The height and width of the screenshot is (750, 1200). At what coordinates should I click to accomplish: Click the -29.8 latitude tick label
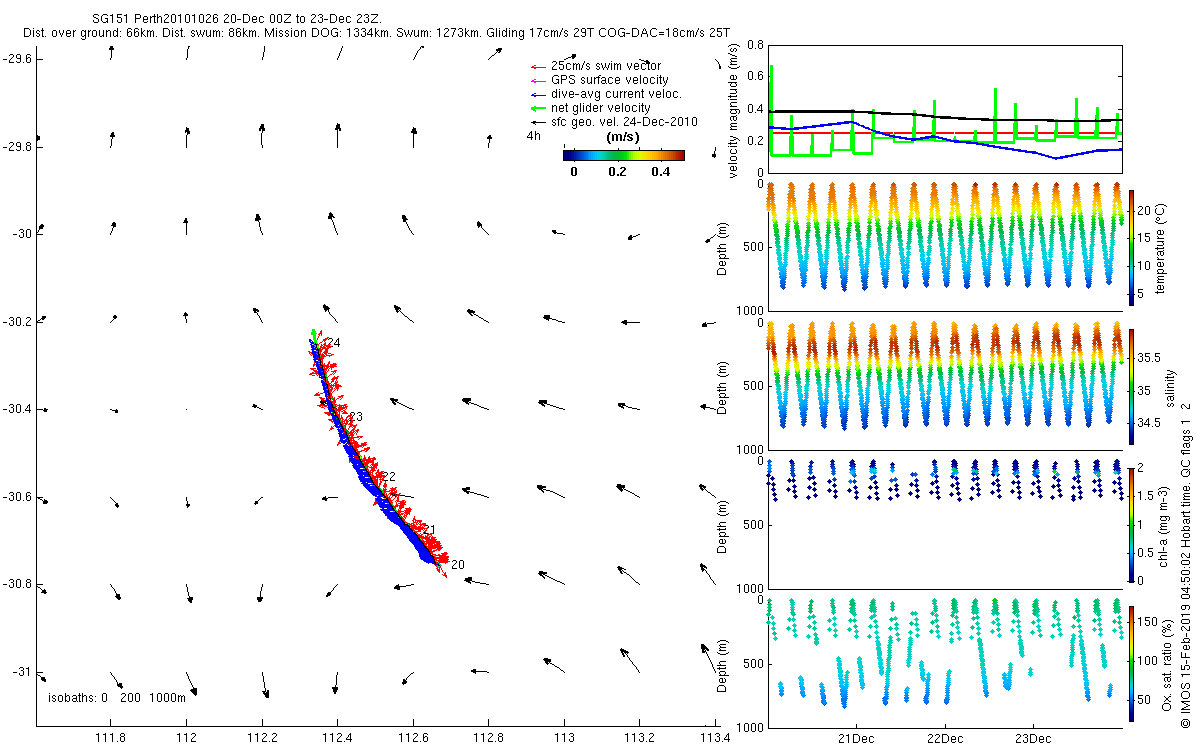pyautogui.click(x=17, y=147)
